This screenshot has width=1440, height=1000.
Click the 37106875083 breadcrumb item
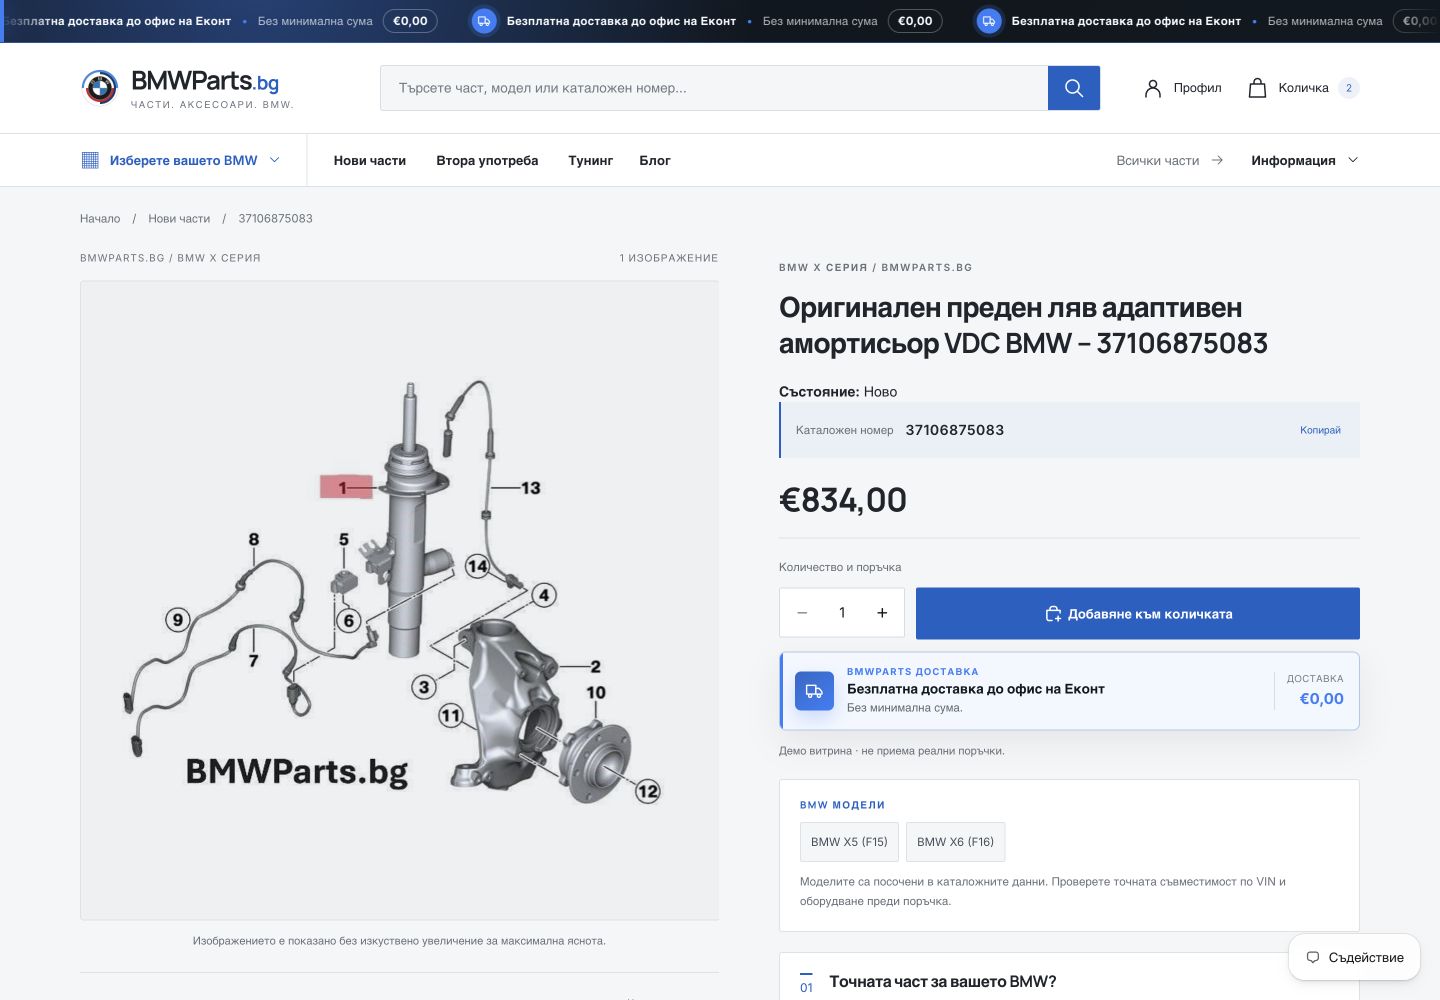click(x=275, y=218)
